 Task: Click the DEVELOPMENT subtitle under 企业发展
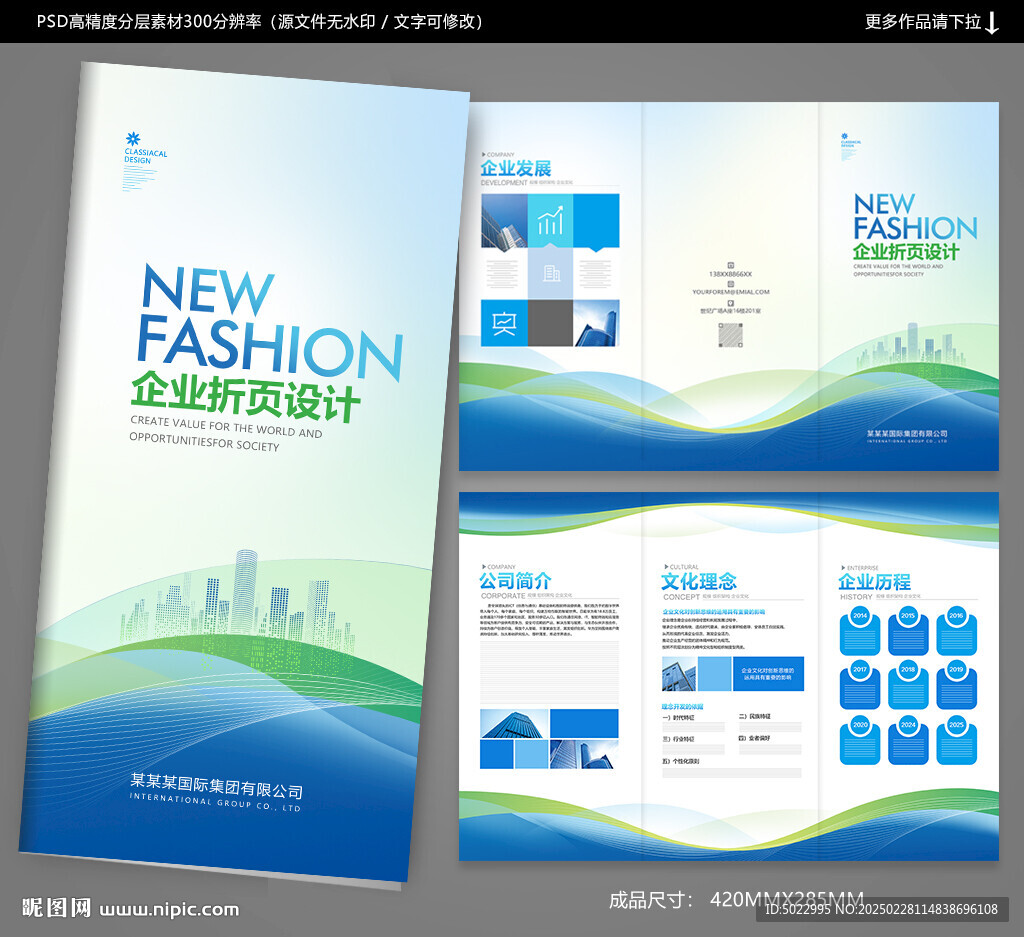[x=504, y=183]
